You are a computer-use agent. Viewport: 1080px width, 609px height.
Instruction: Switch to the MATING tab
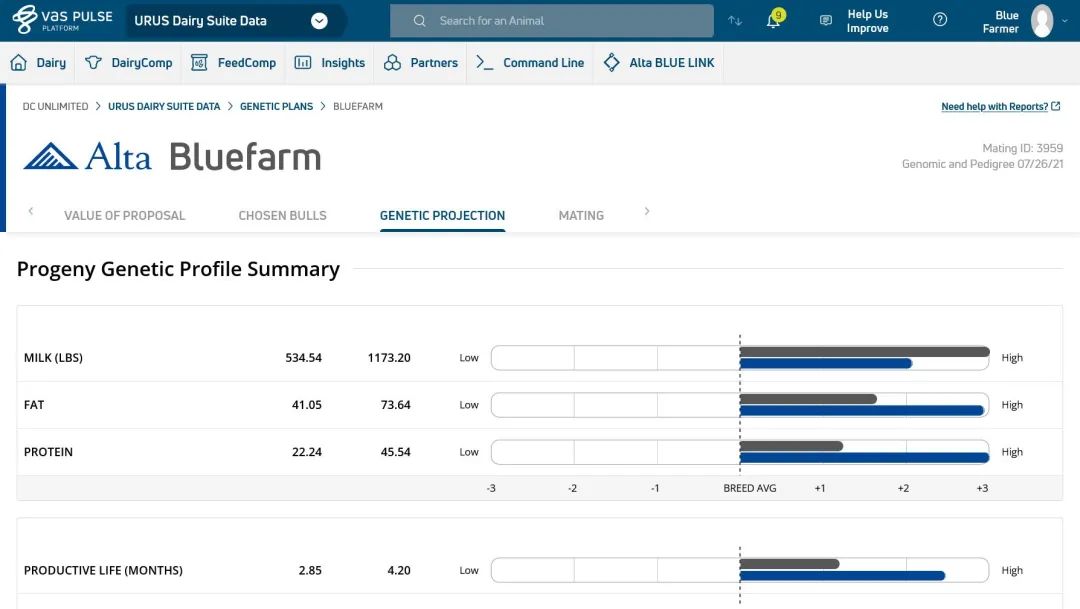(x=581, y=216)
